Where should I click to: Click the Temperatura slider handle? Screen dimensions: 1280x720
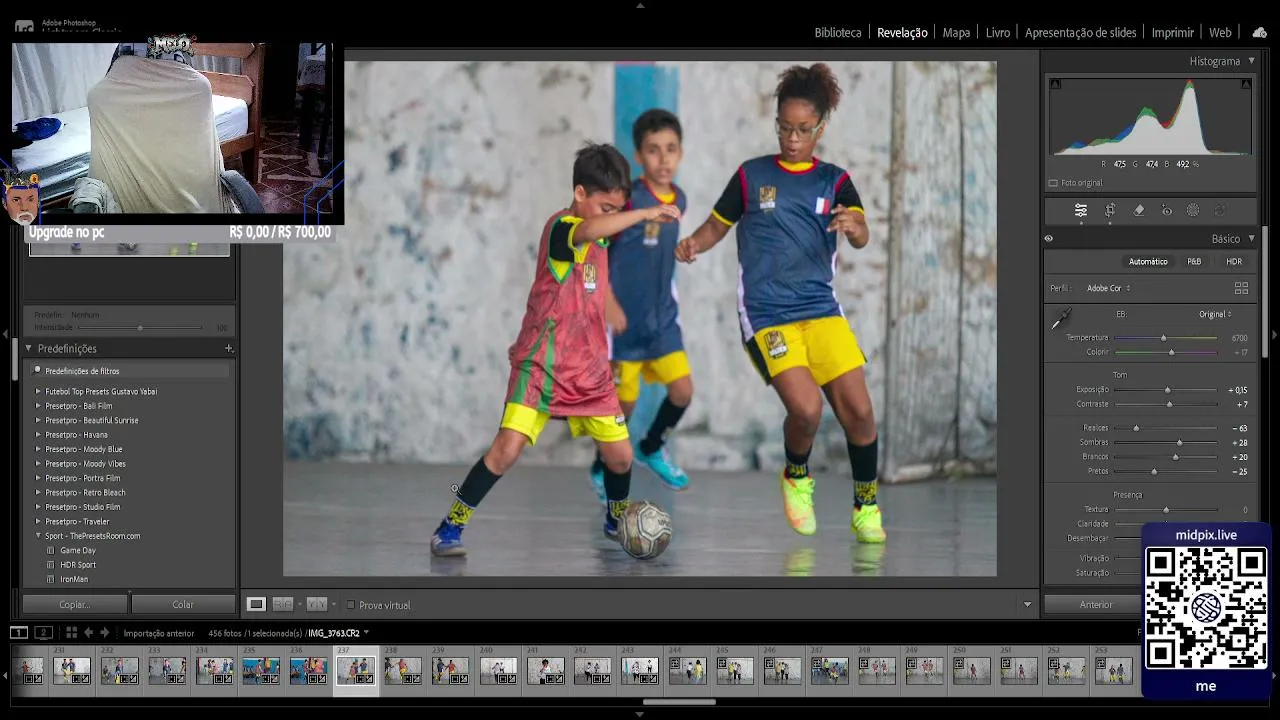point(1163,338)
